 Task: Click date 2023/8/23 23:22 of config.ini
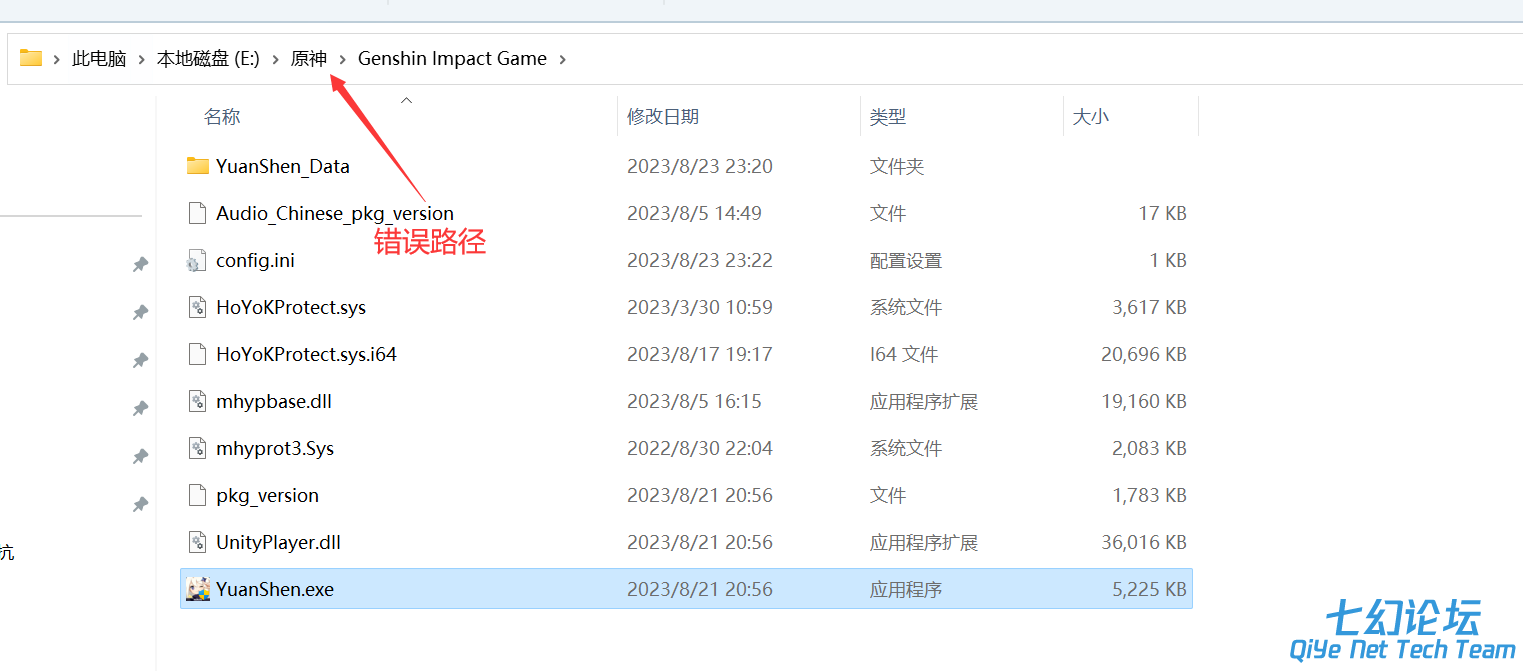click(700, 261)
